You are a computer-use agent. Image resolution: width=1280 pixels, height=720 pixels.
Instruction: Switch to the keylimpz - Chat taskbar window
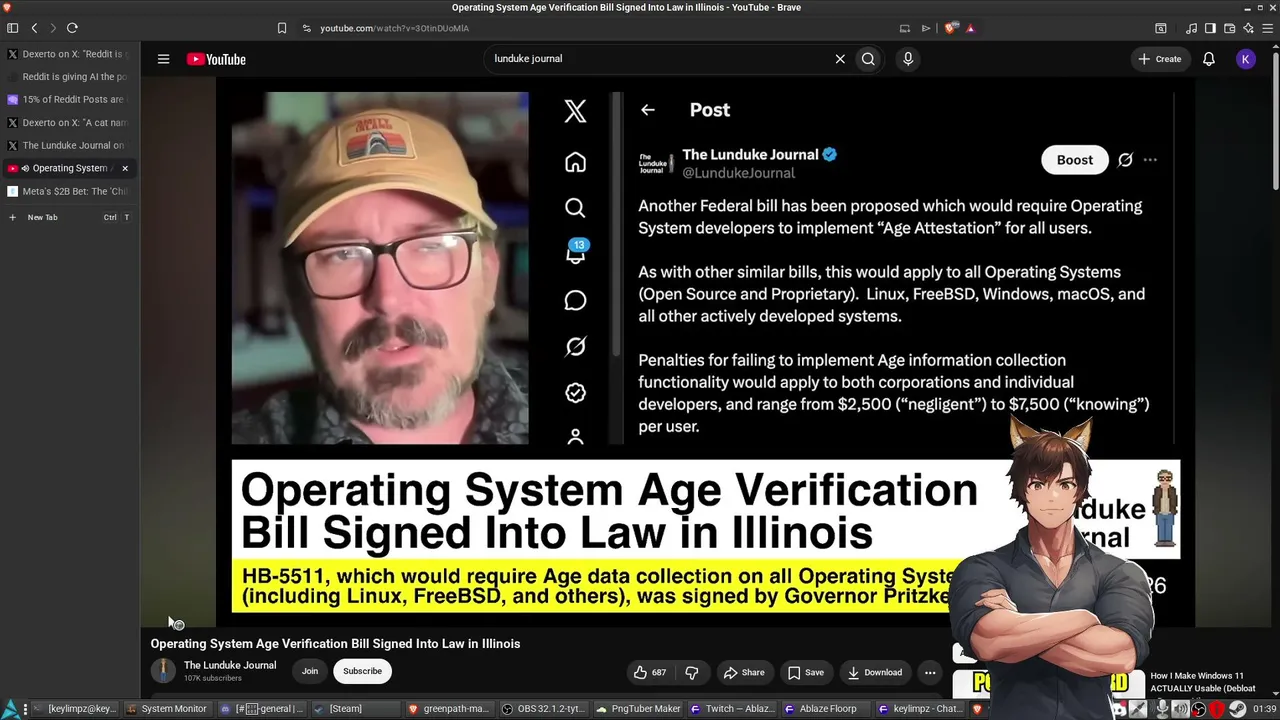pos(920,709)
